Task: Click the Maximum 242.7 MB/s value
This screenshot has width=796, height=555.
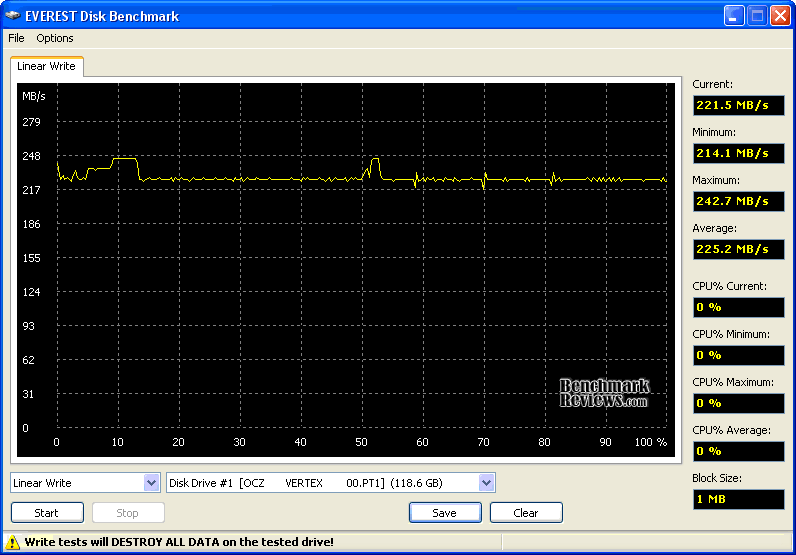Action: (739, 201)
